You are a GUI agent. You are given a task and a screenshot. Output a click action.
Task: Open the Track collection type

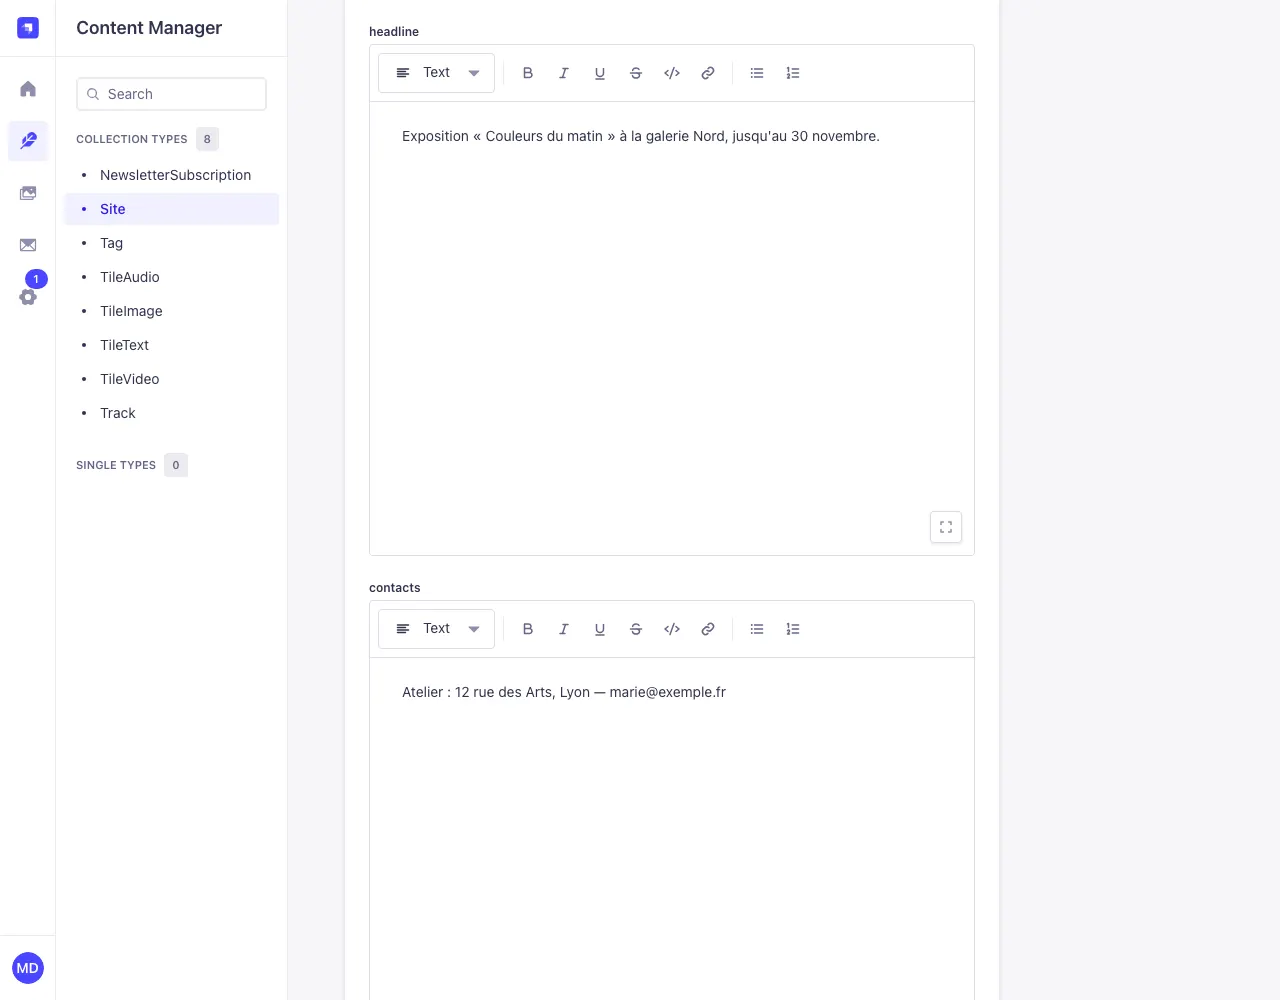click(x=172, y=413)
